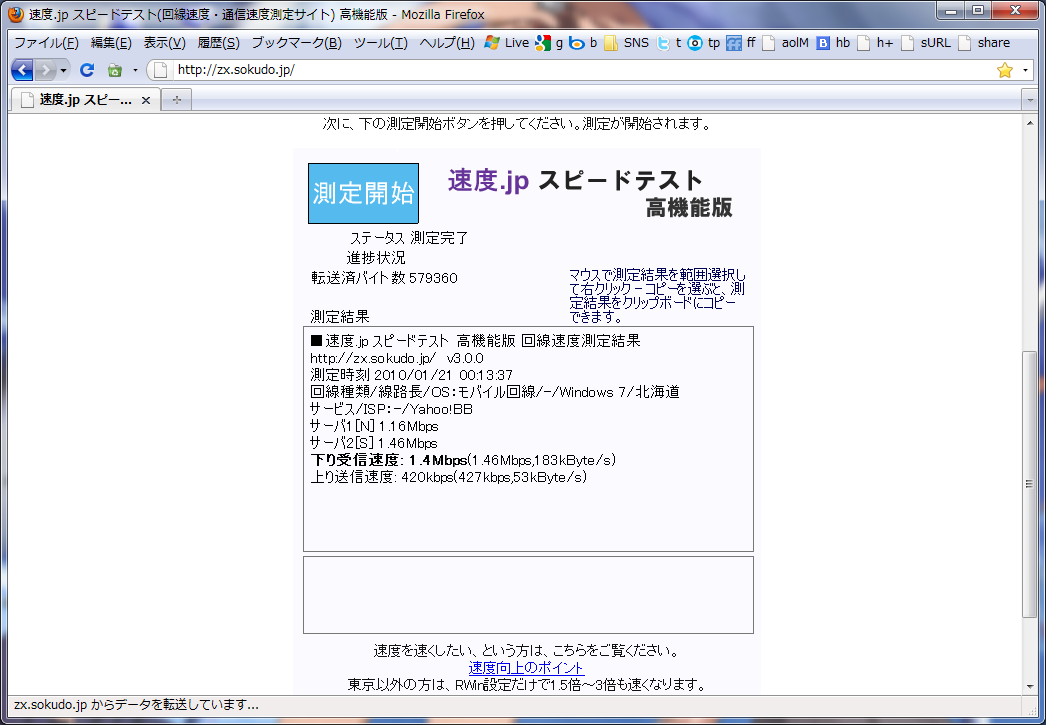This screenshot has width=1046, height=725.
Task: Click the vertical scrollbar thumb
Action: [x=1030, y=484]
